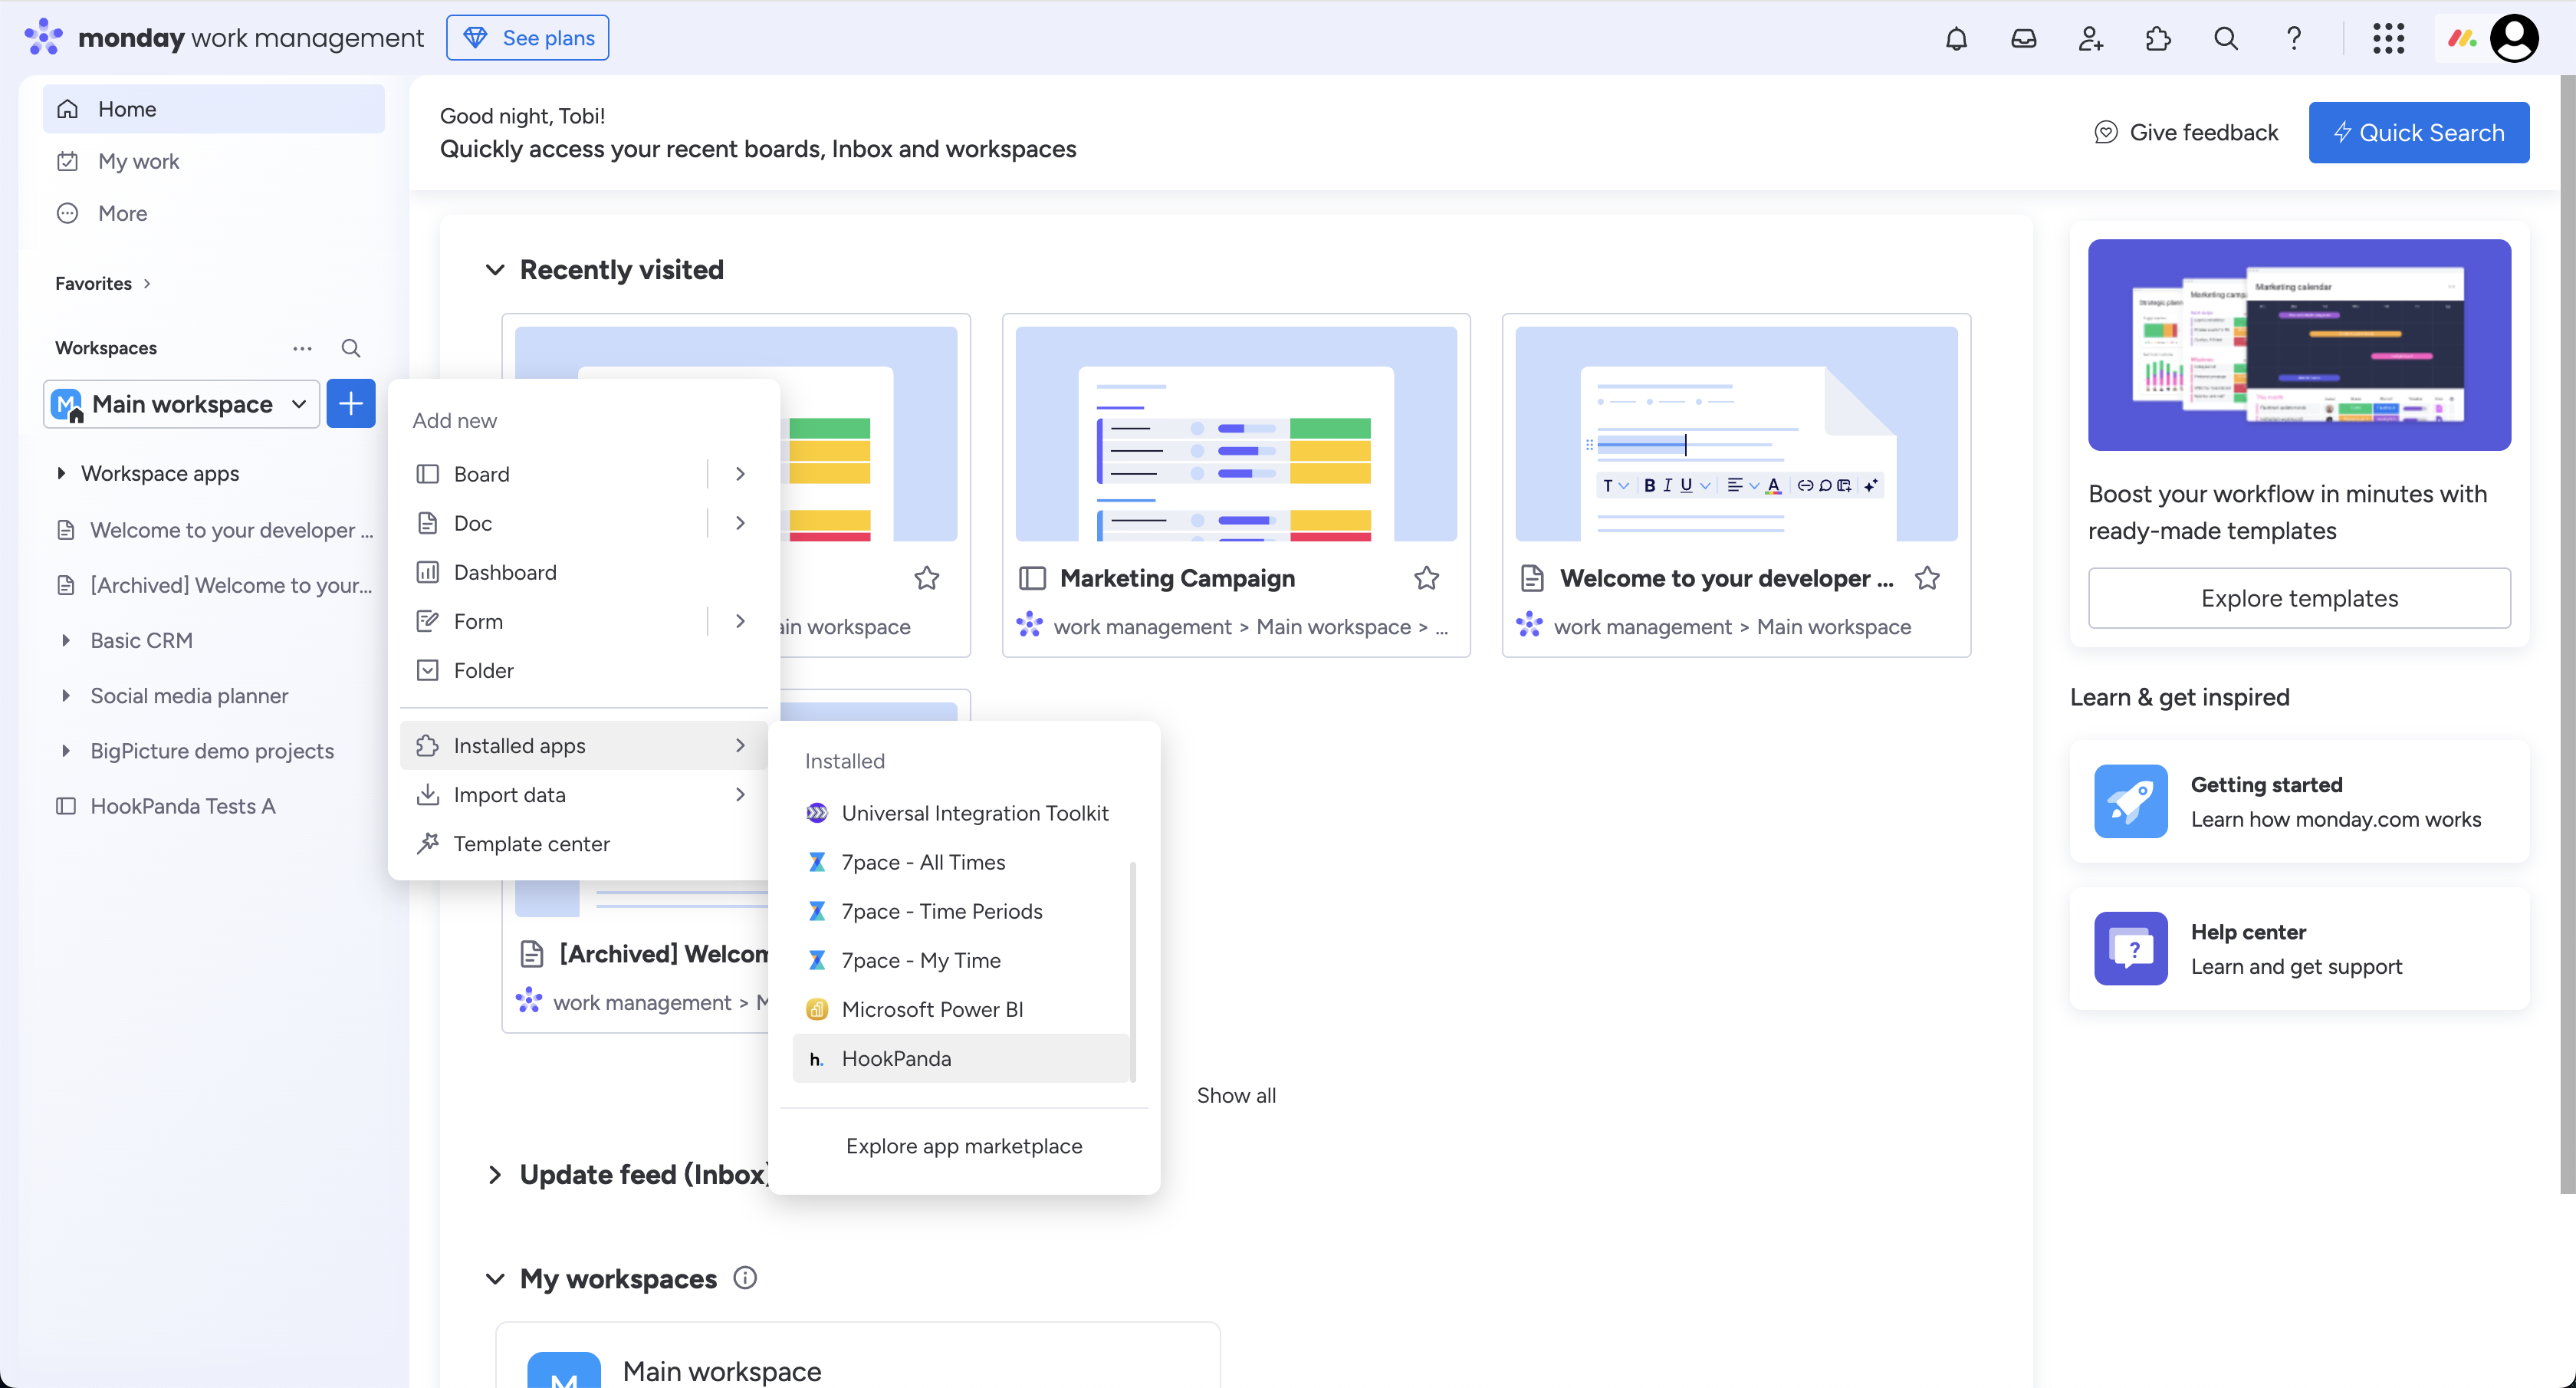The width and height of the screenshot is (2576, 1388).
Task: Open Main workspace card
Action: pos(858,1356)
